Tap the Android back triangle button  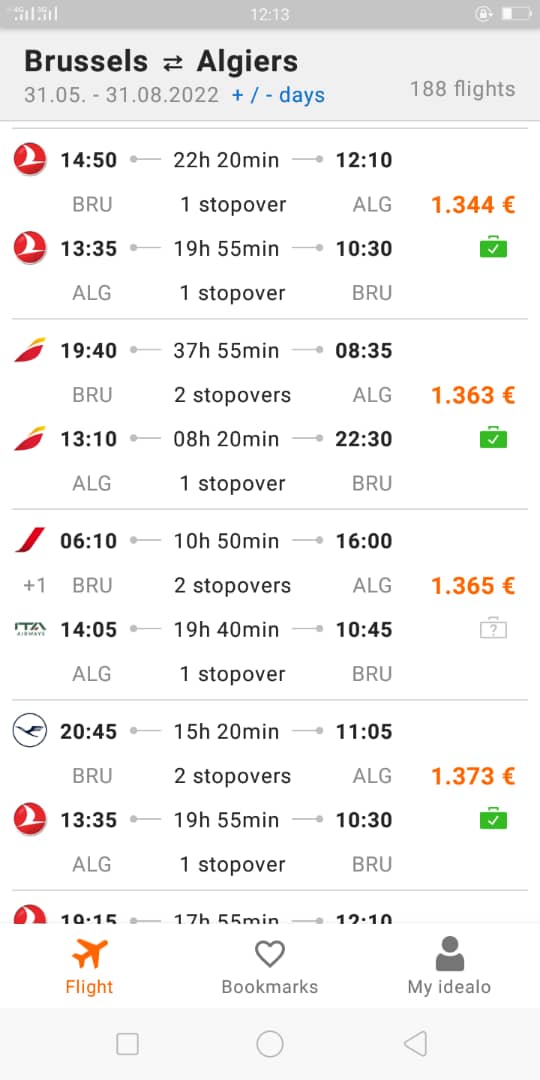(415, 1043)
